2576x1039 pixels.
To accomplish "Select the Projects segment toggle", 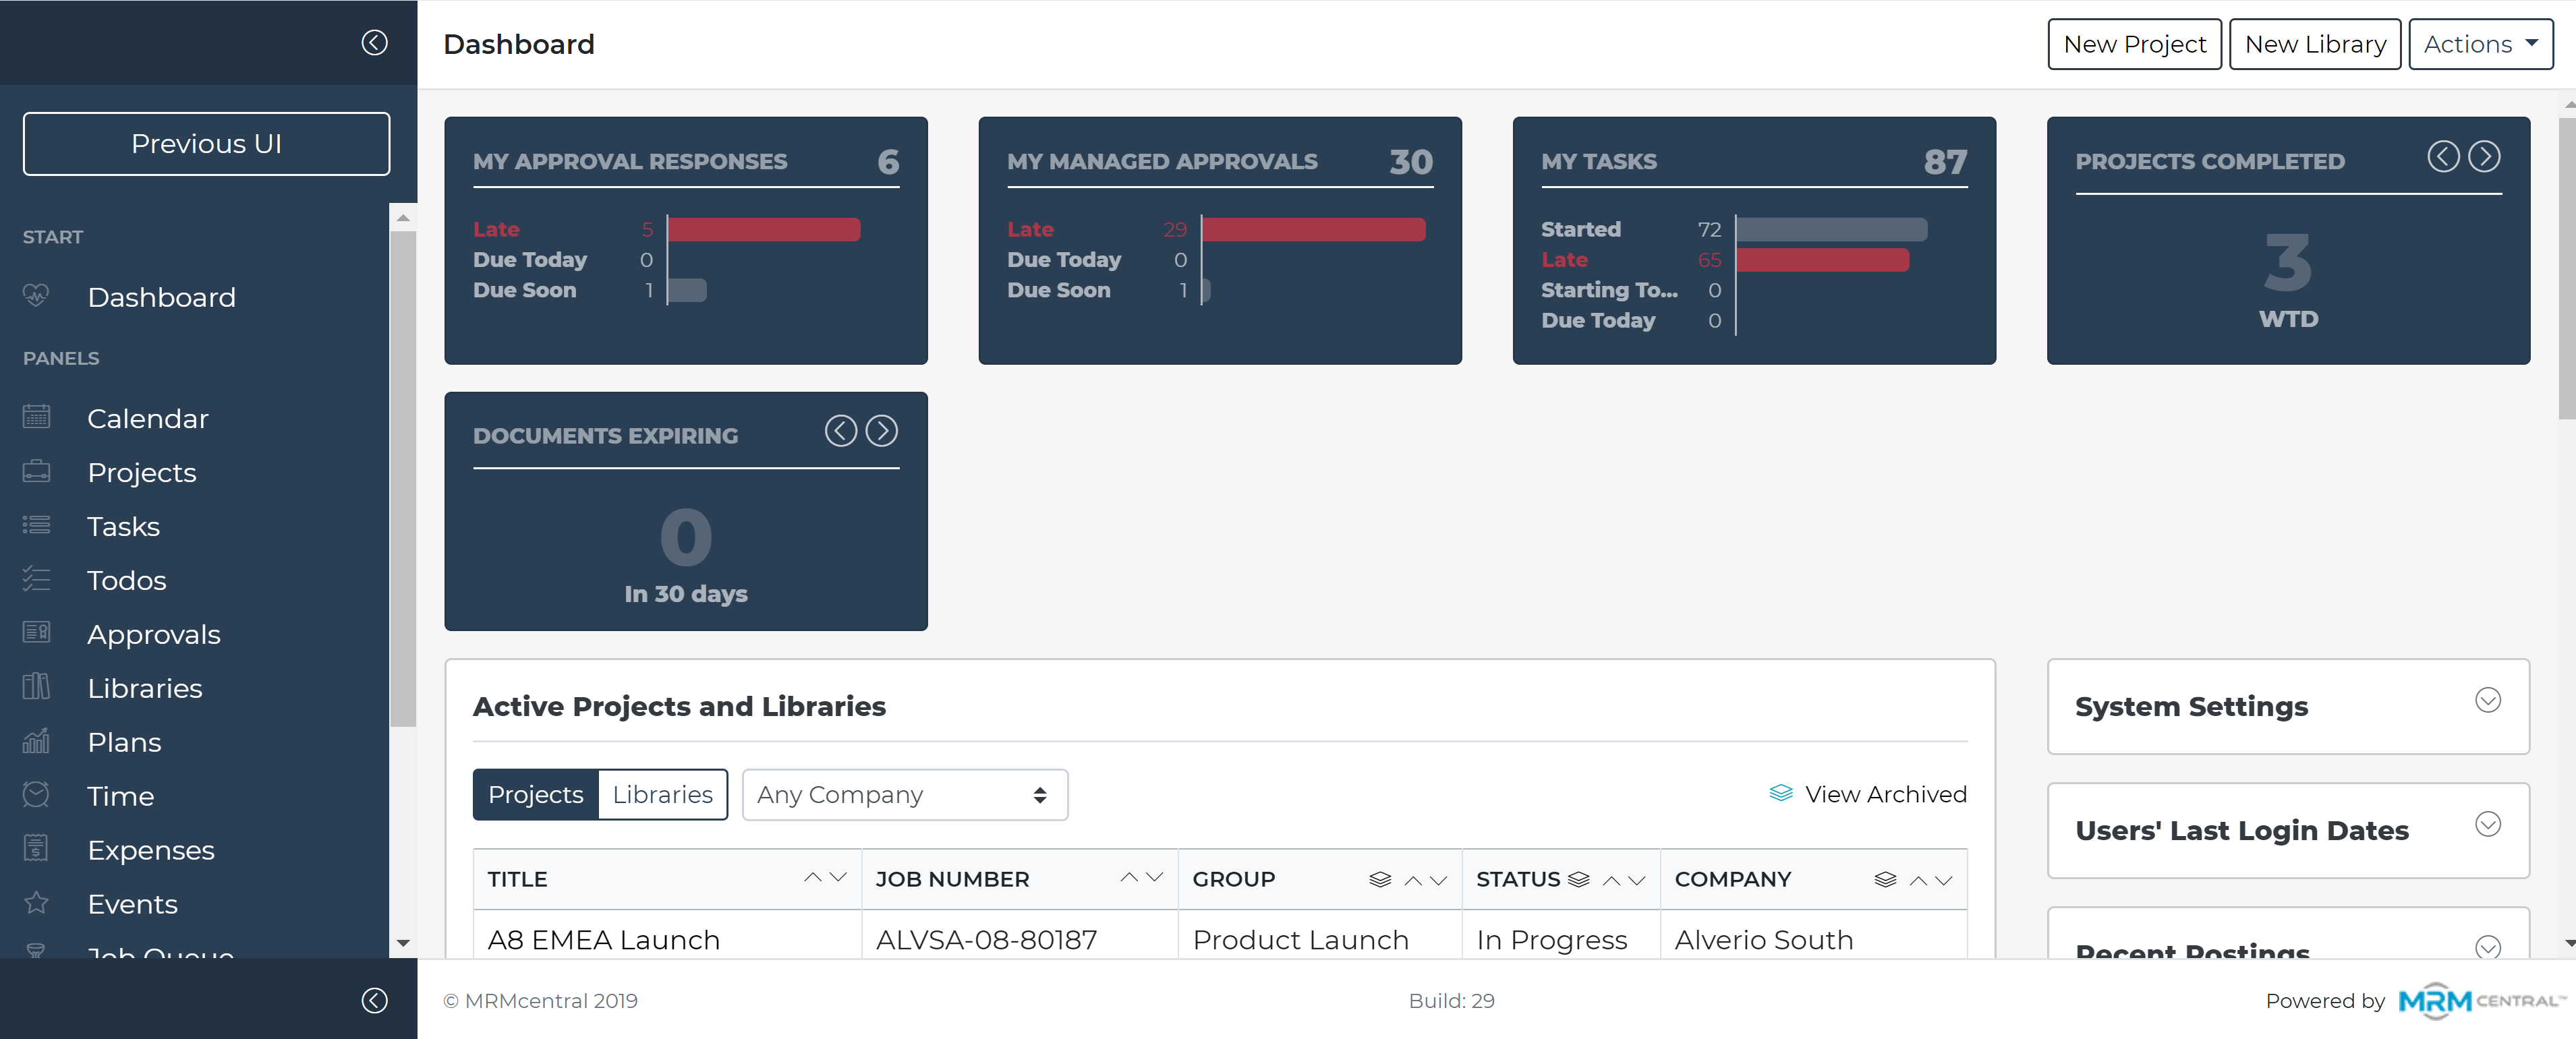I will [x=535, y=794].
